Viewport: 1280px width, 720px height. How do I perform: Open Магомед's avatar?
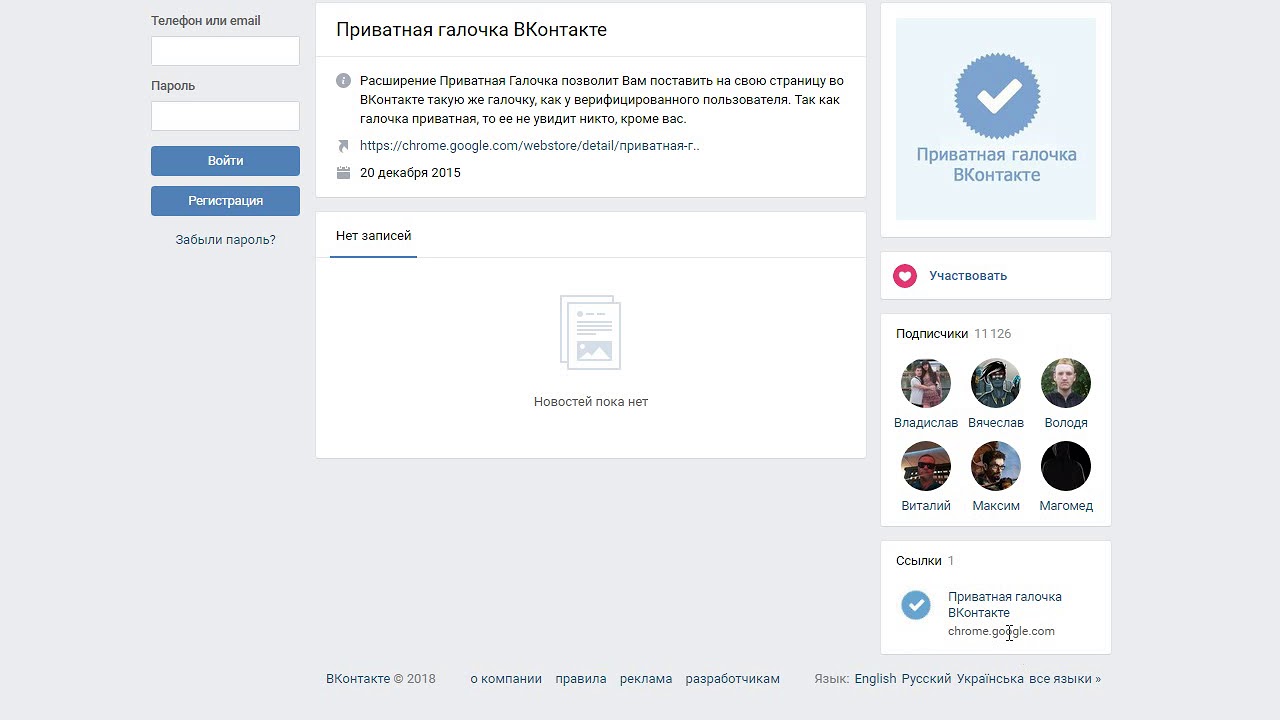(x=1066, y=466)
